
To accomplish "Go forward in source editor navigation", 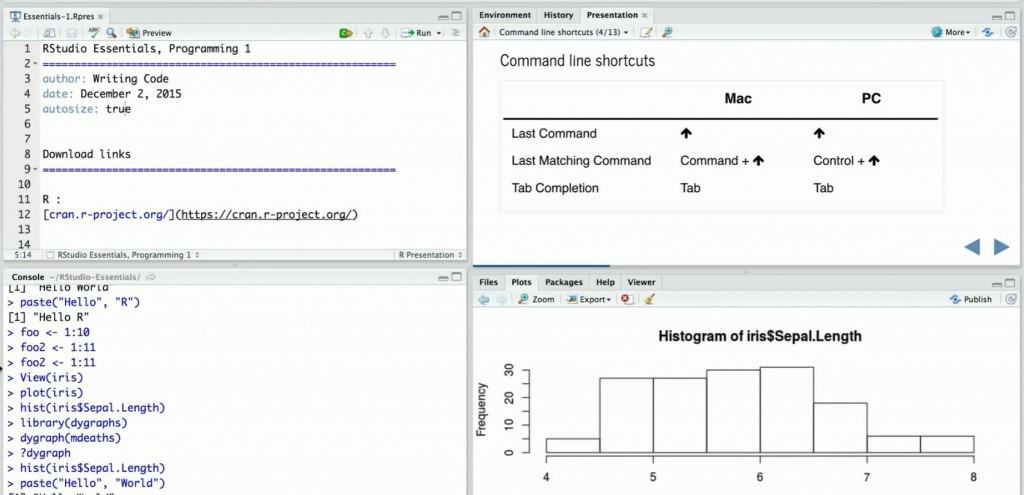I will (x=27, y=33).
